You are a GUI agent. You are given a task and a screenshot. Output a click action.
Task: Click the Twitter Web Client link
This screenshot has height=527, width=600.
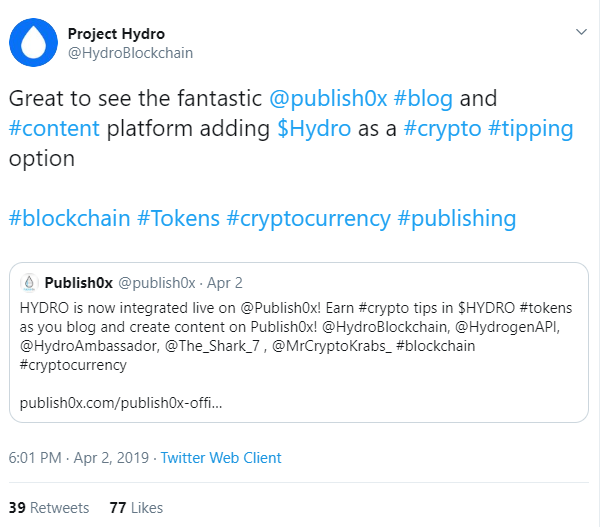click(221, 458)
